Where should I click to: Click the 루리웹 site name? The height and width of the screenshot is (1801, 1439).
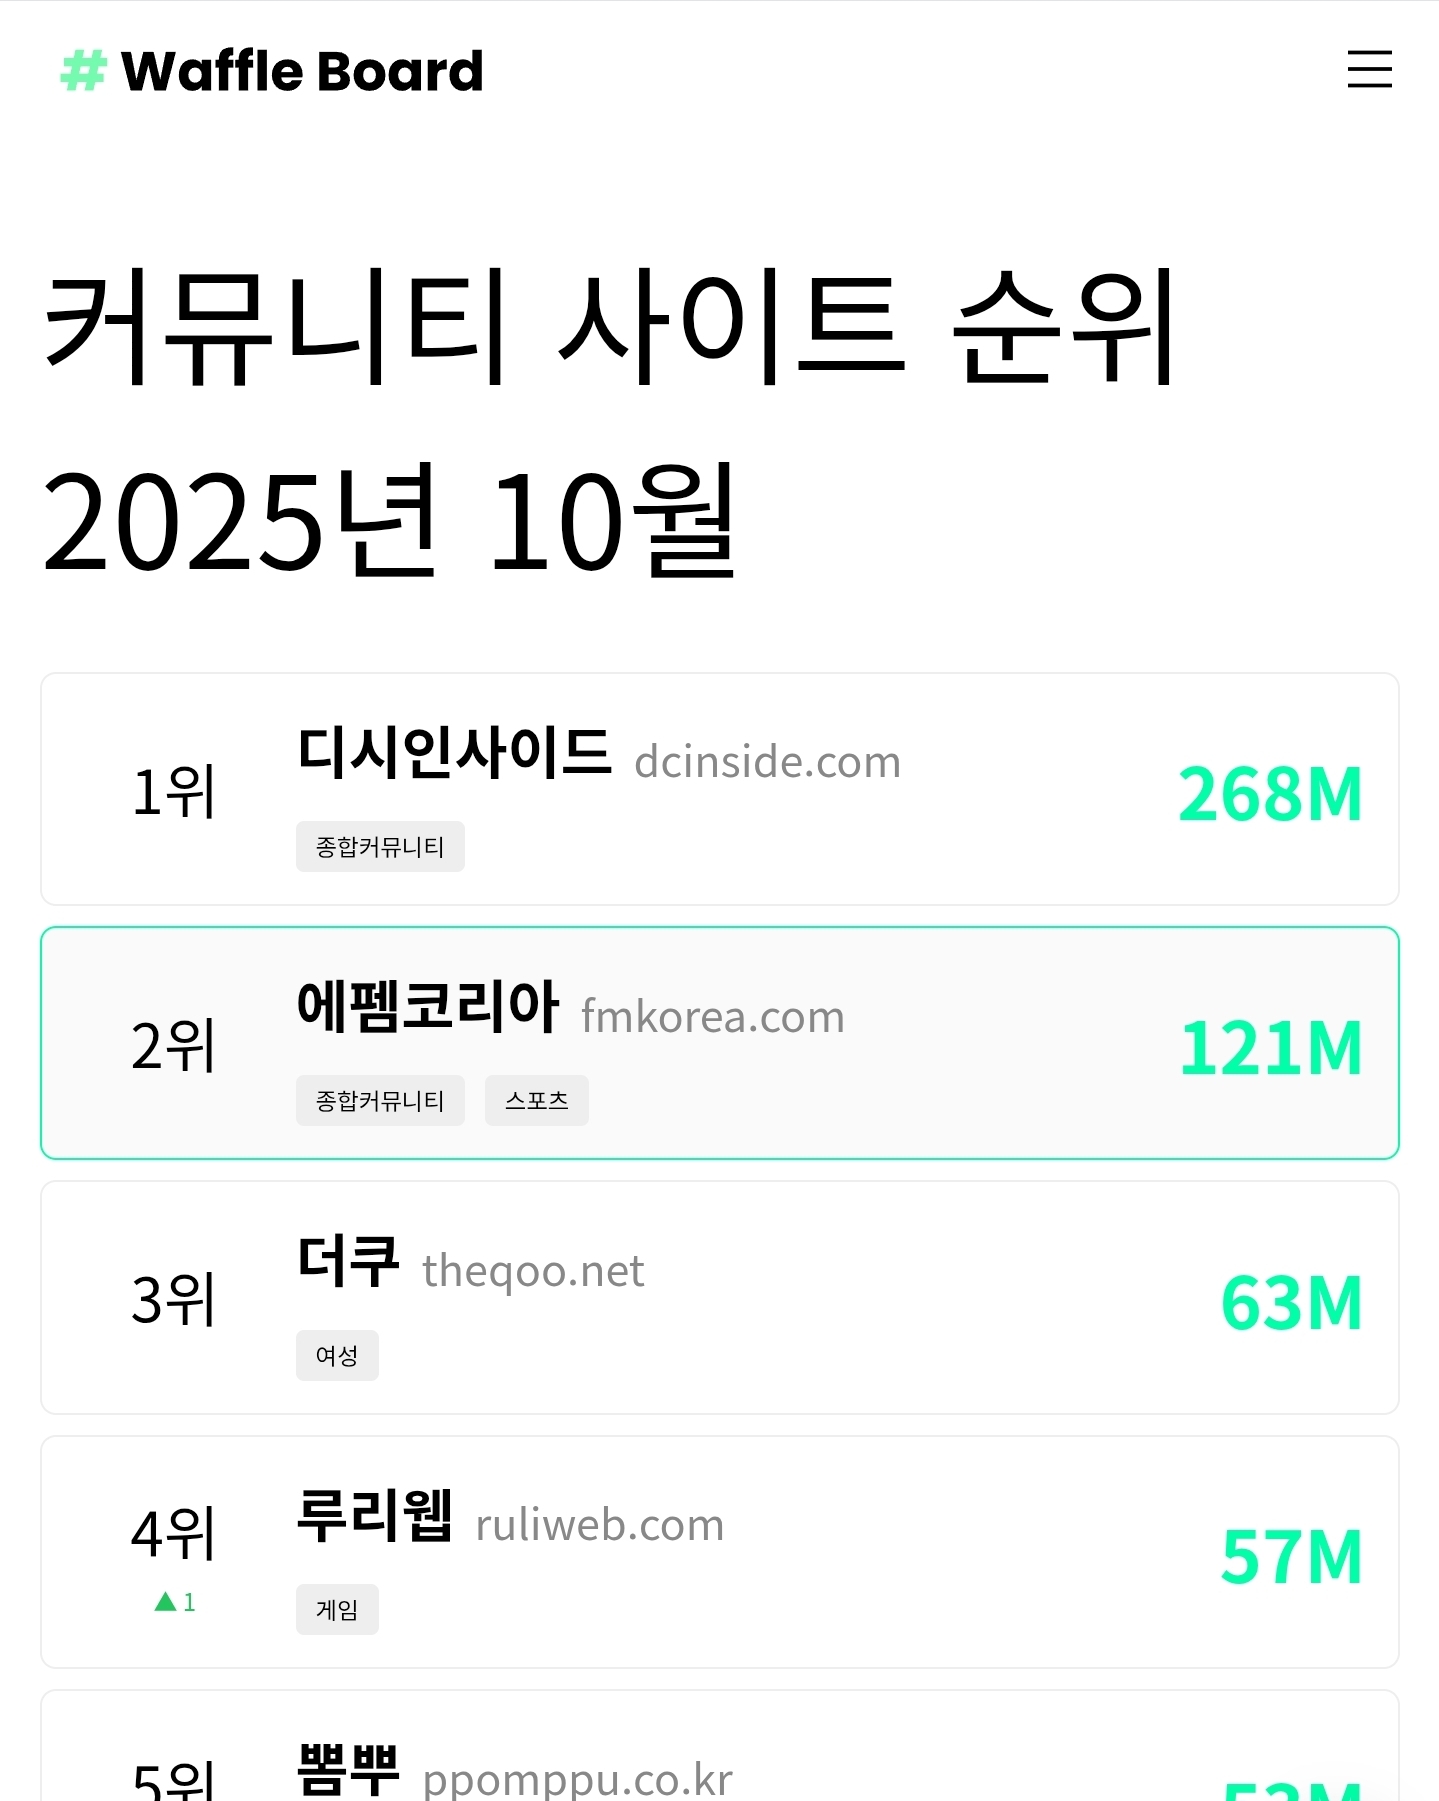click(375, 1515)
